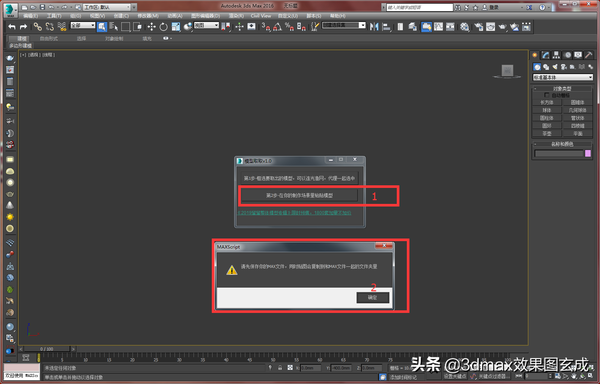Select the Select and Rotate tool
Viewport: 600px width, 384px height.
coord(163,27)
